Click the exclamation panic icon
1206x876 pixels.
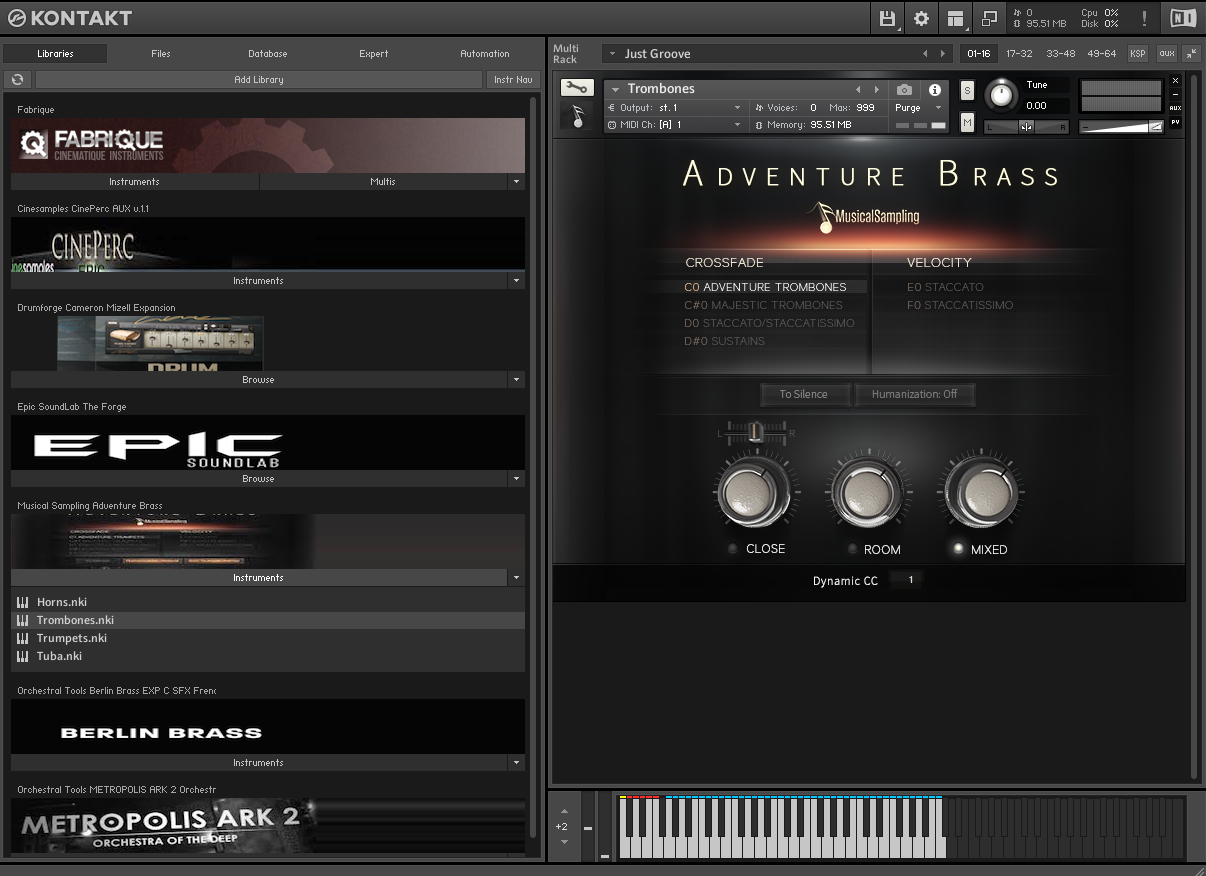(1144, 18)
